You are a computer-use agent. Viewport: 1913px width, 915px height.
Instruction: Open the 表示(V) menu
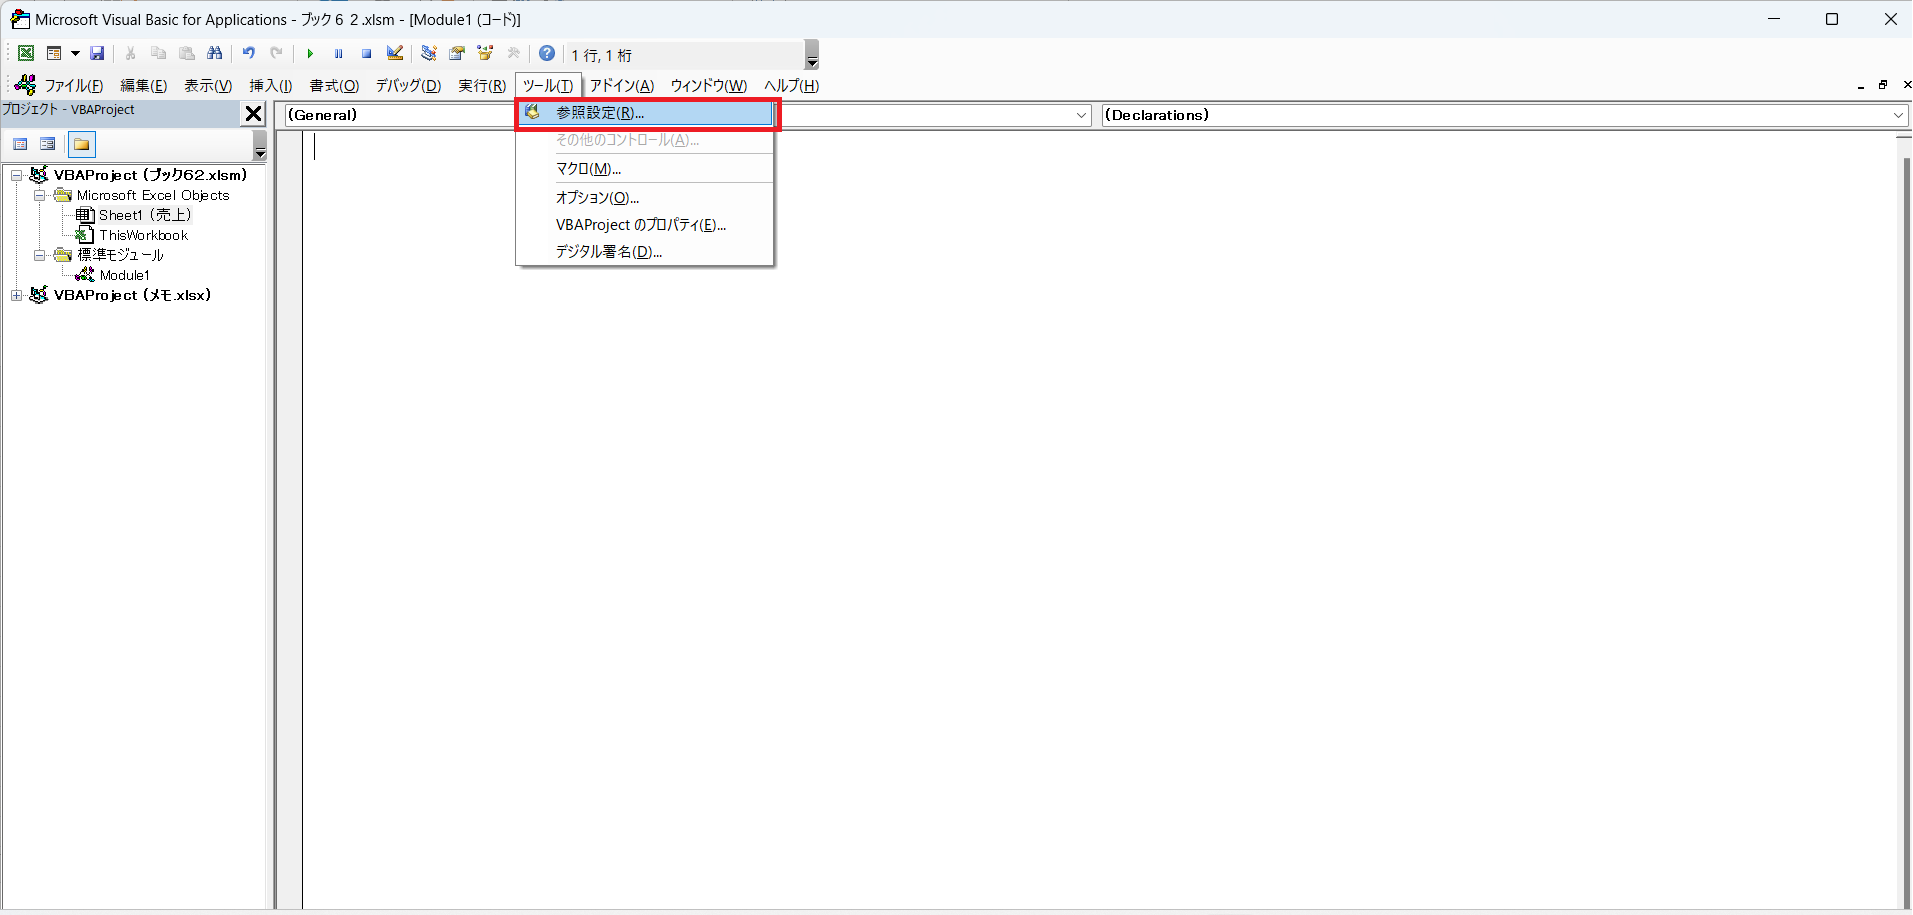(208, 86)
